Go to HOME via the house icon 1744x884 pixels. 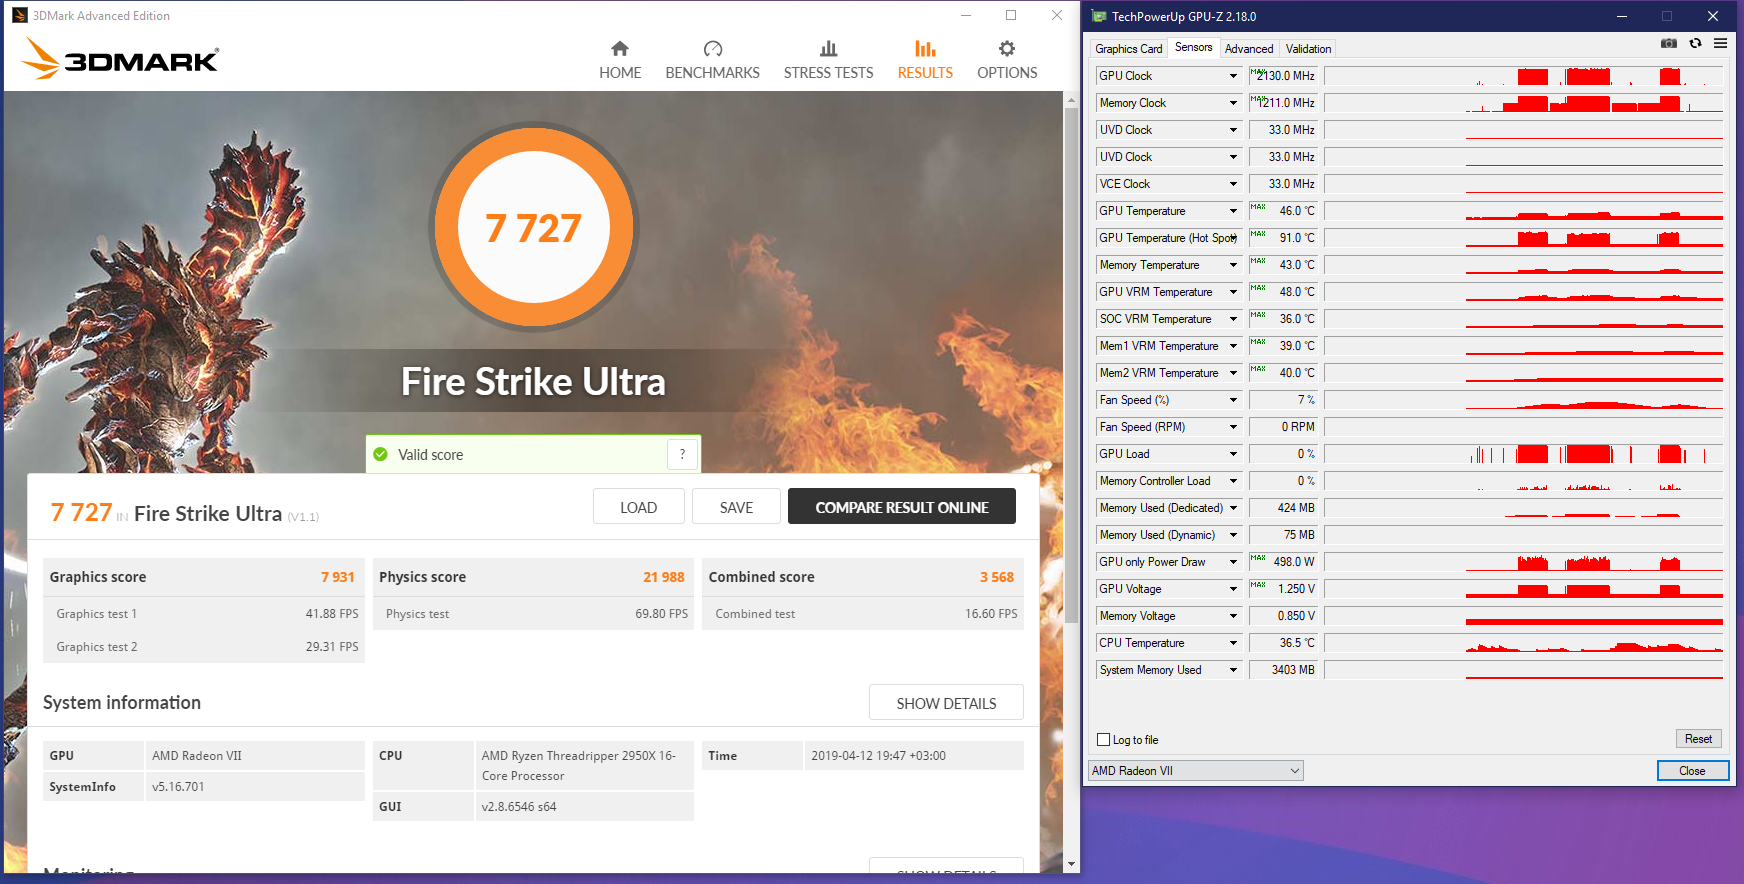[620, 49]
